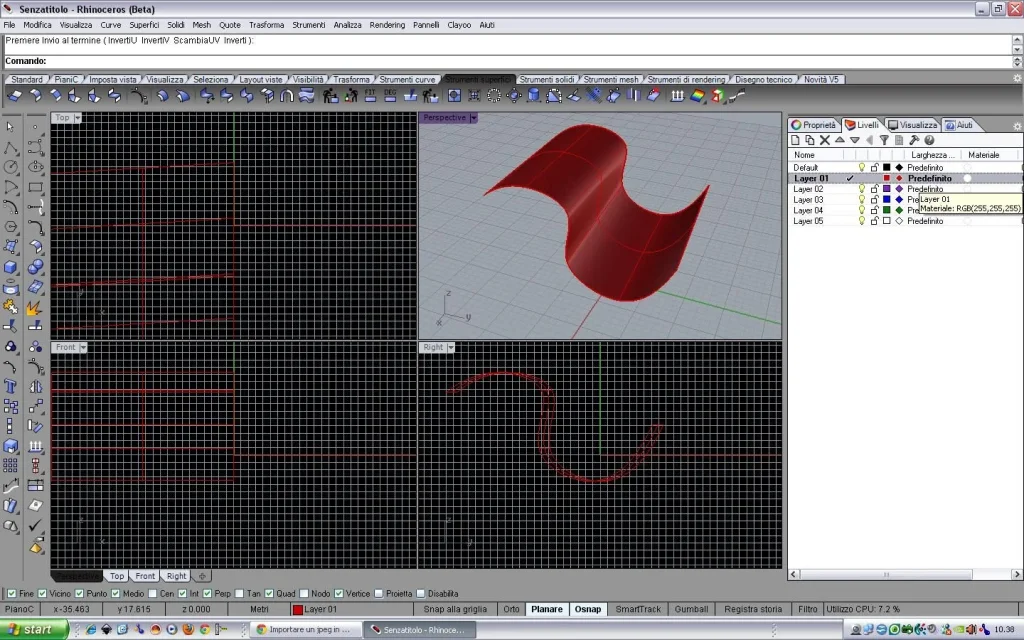Image resolution: width=1024 pixels, height=640 pixels.
Task: Move layer down with the down triangle
Action: (x=855, y=140)
